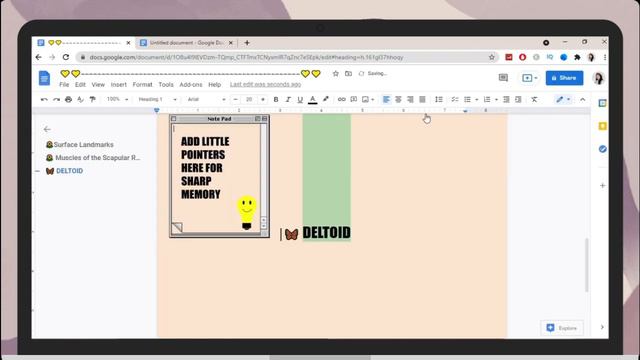
Task: Open the Insert menu
Action: [x=118, y=84]
